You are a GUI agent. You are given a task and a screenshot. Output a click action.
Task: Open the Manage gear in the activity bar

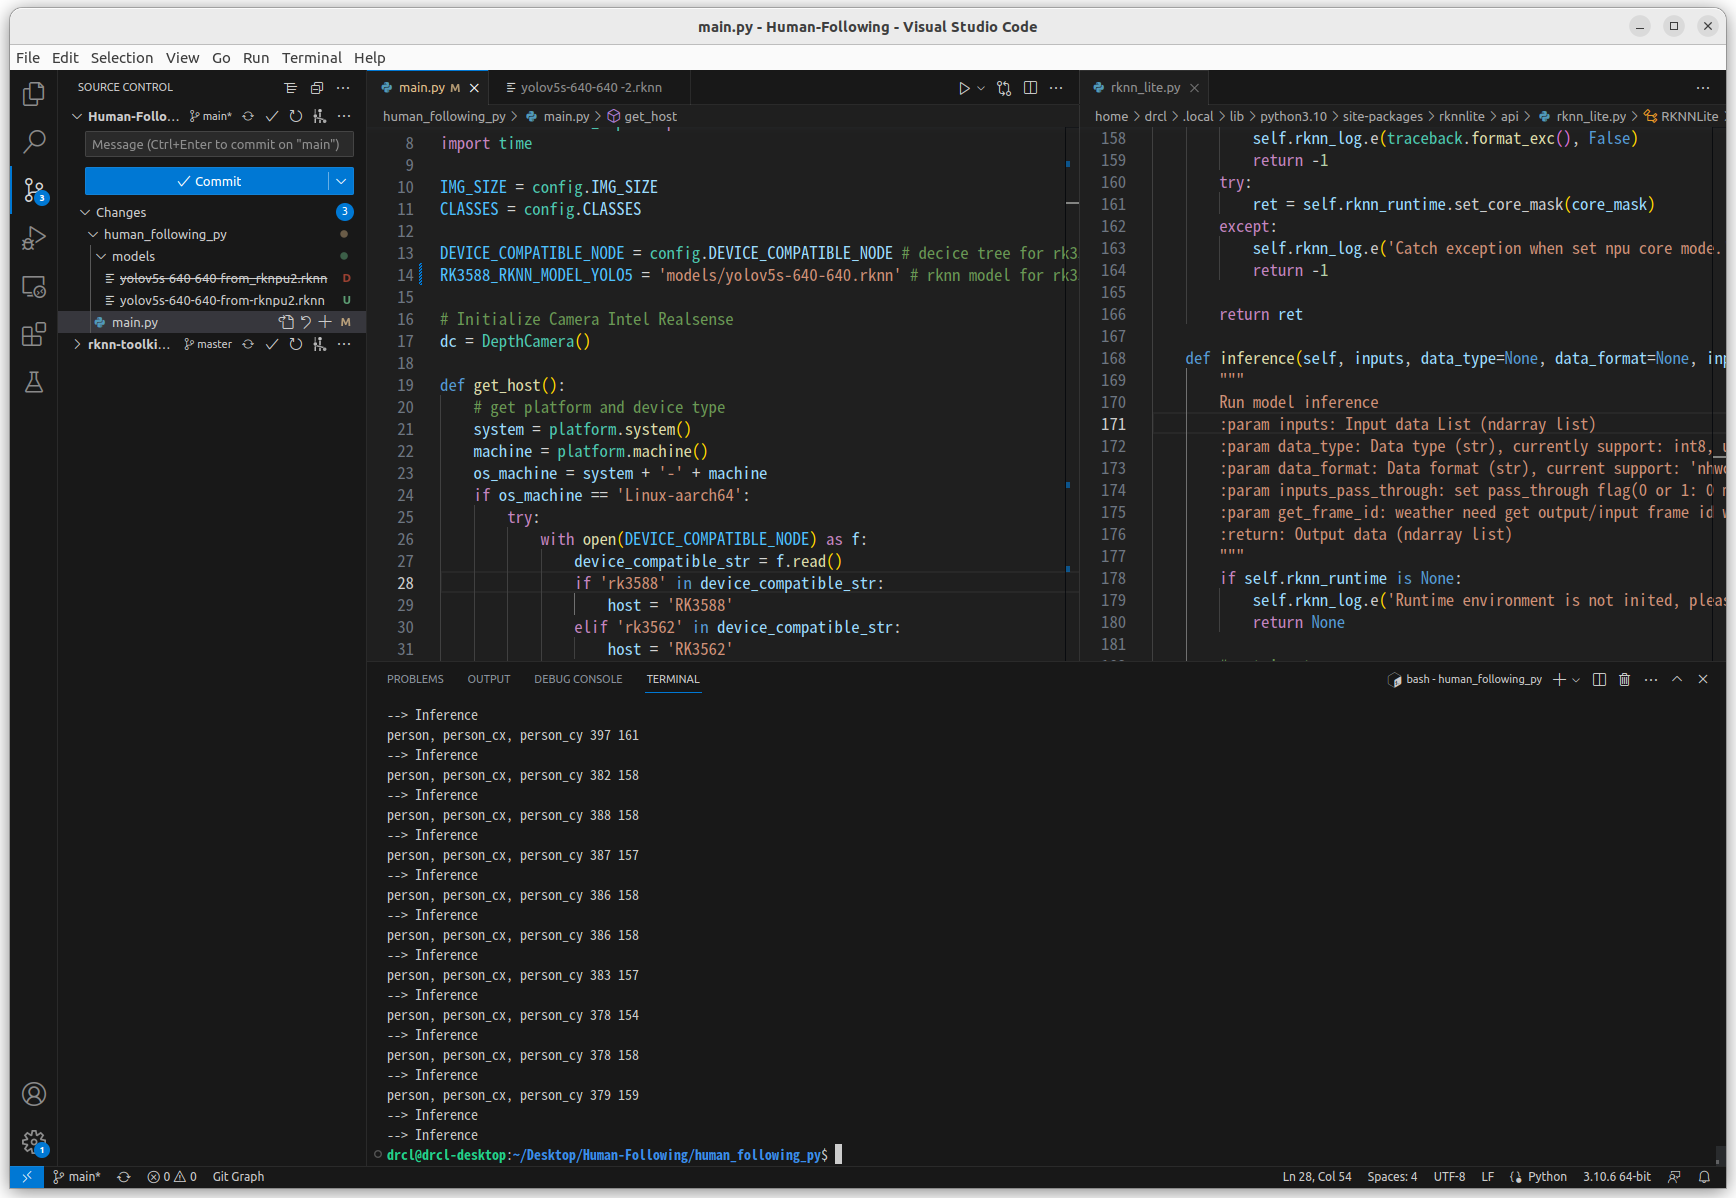click(34, 1142)
